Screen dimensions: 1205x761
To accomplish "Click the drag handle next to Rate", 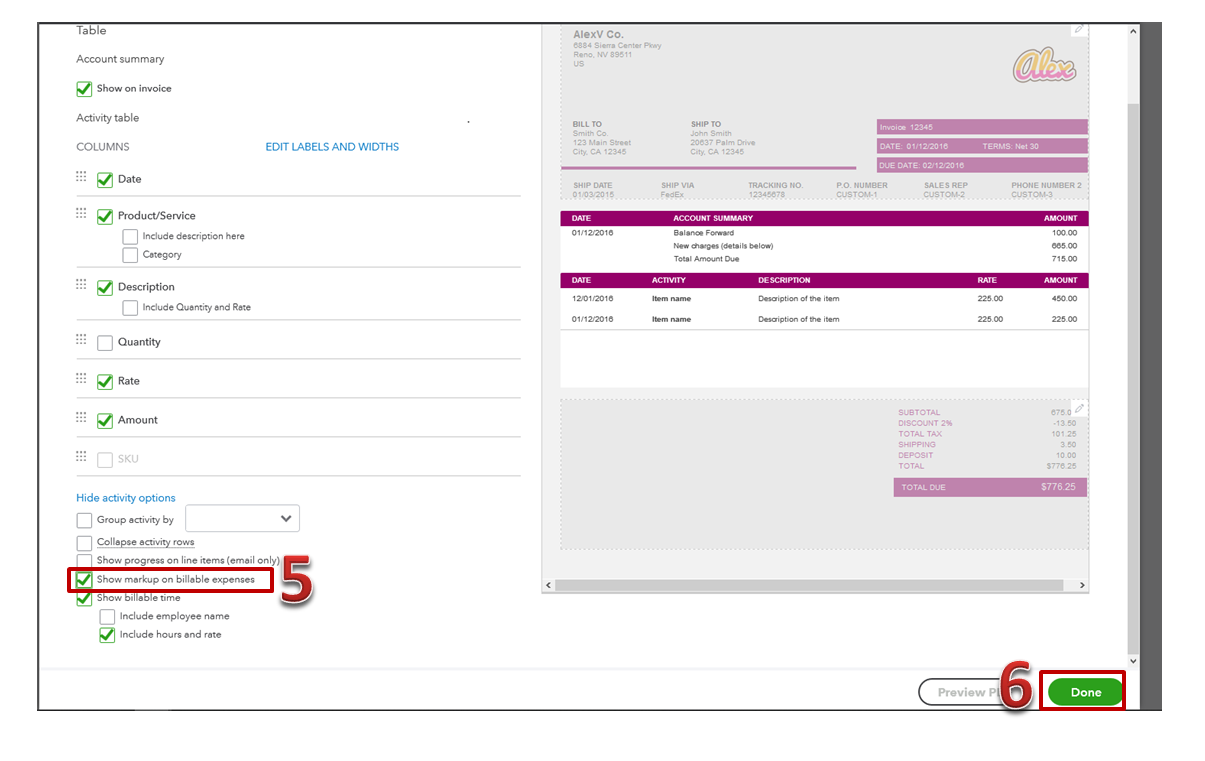I will 81,378.
